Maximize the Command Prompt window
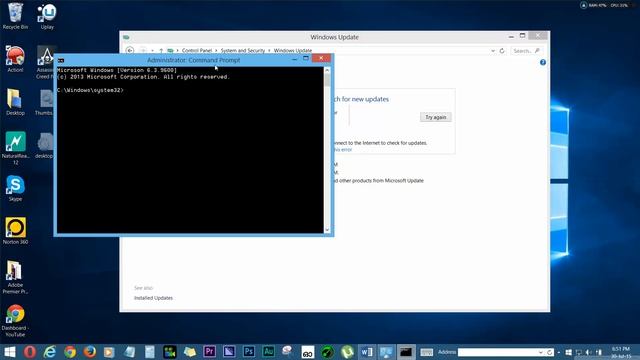 (306, 59)
